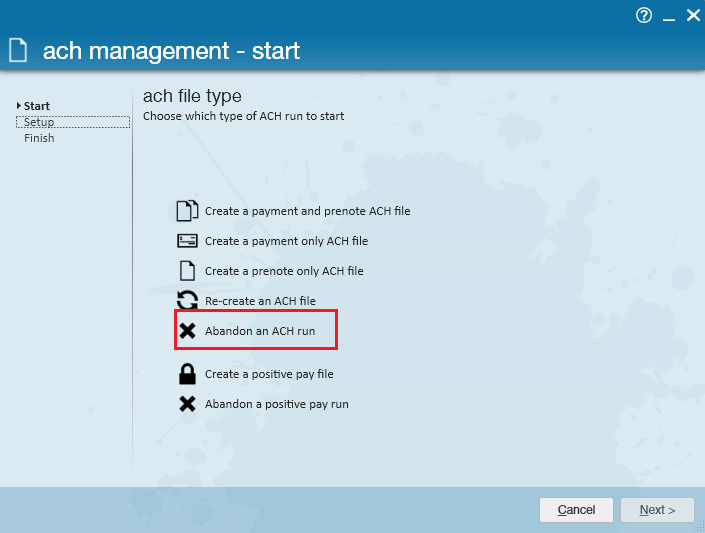The width and height of the screenshot is (705, 533).
Task: Select the Start step in sidebar
Action: [x=36, y=106]
